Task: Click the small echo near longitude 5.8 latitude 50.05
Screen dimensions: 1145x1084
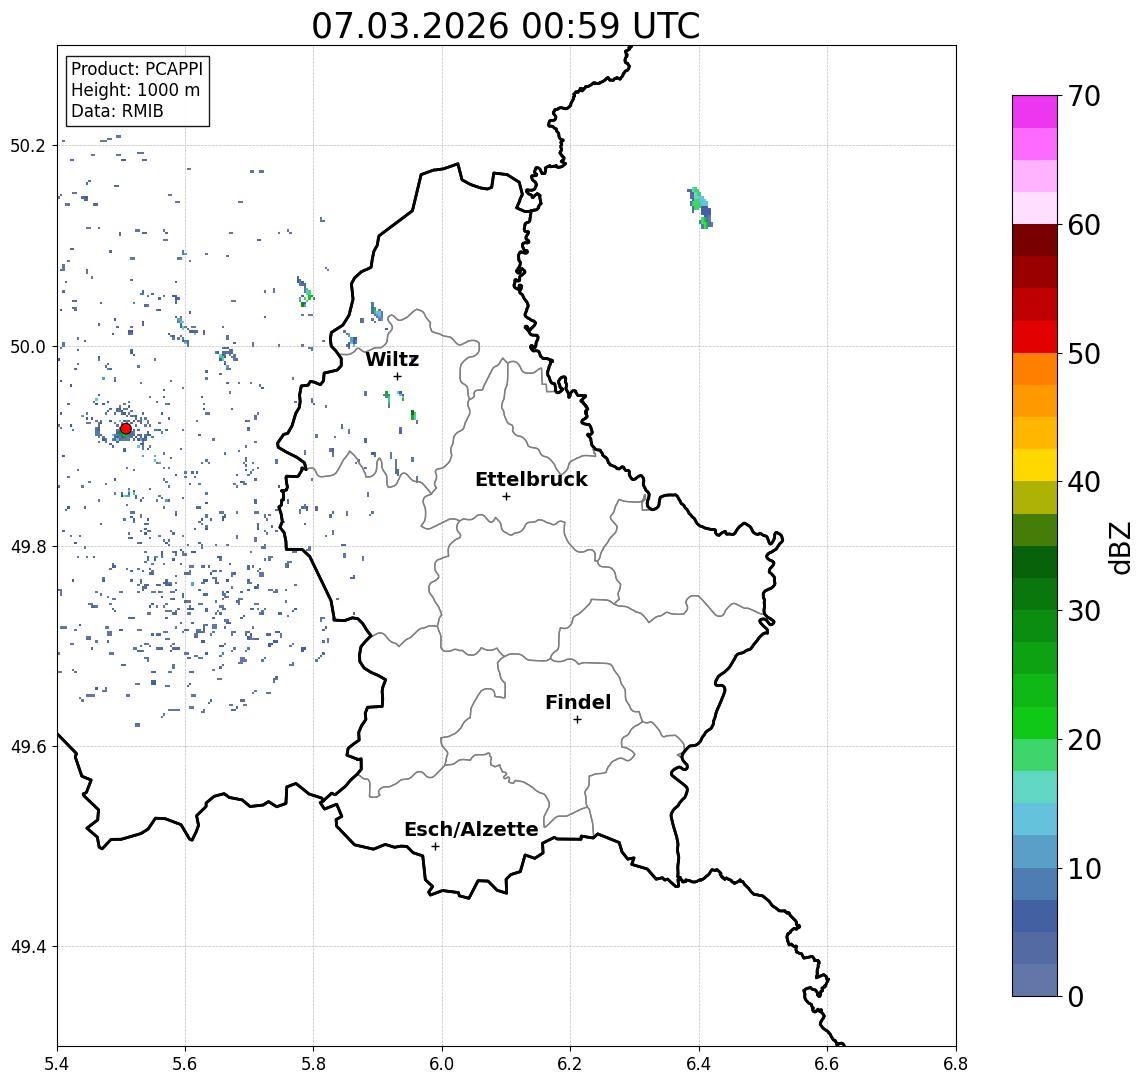Action: (x=305, y=291)
